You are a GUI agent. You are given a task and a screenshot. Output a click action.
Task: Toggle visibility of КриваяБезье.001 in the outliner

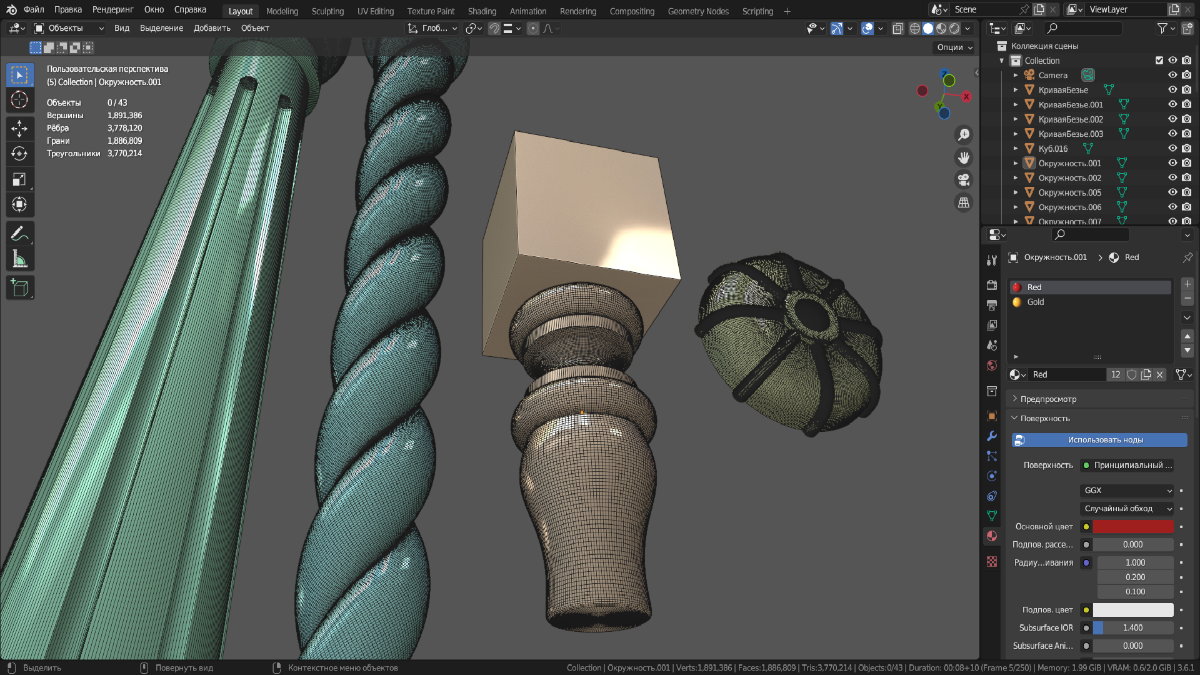[1170, 104]
